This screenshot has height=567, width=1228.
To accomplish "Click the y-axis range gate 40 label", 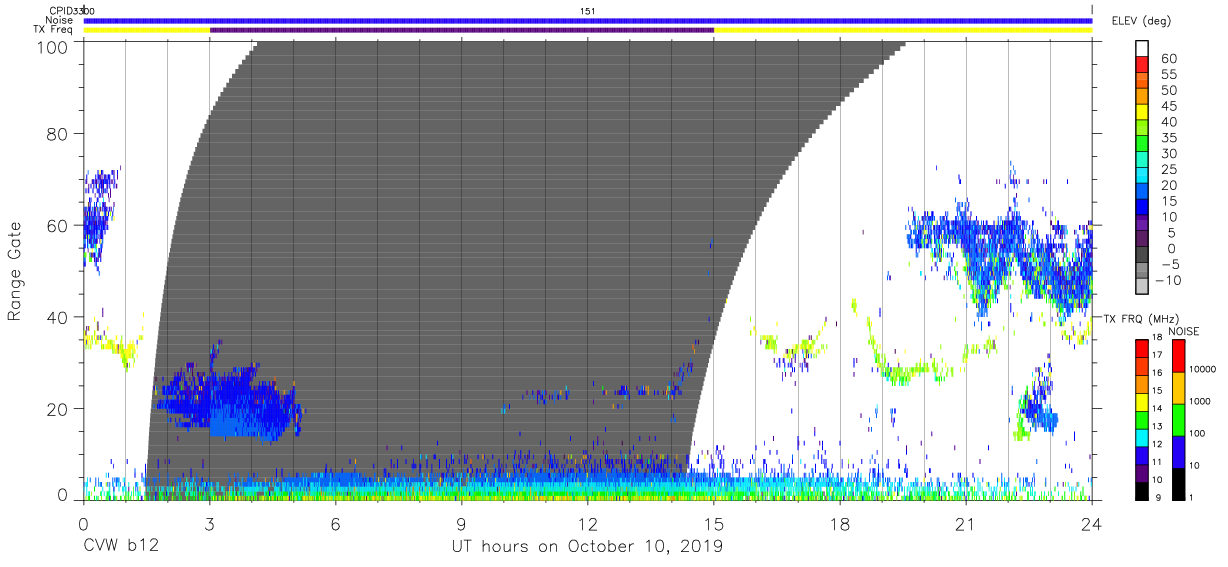I will click(x=58, y=317).
